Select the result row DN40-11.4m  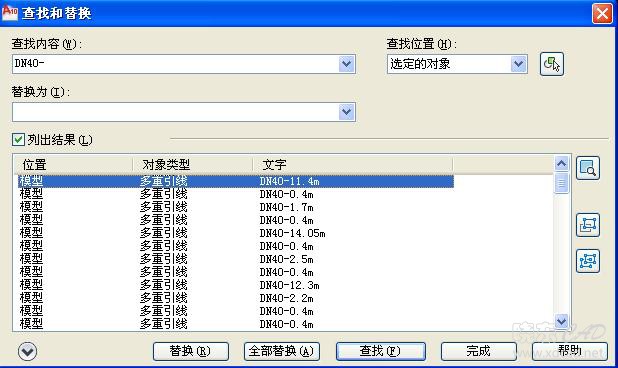pyautogui.click(x=236, y=181)
